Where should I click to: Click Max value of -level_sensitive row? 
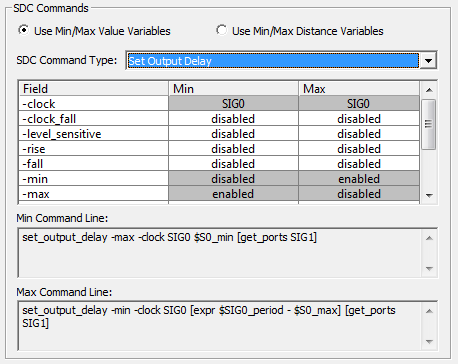pos(359,134)
